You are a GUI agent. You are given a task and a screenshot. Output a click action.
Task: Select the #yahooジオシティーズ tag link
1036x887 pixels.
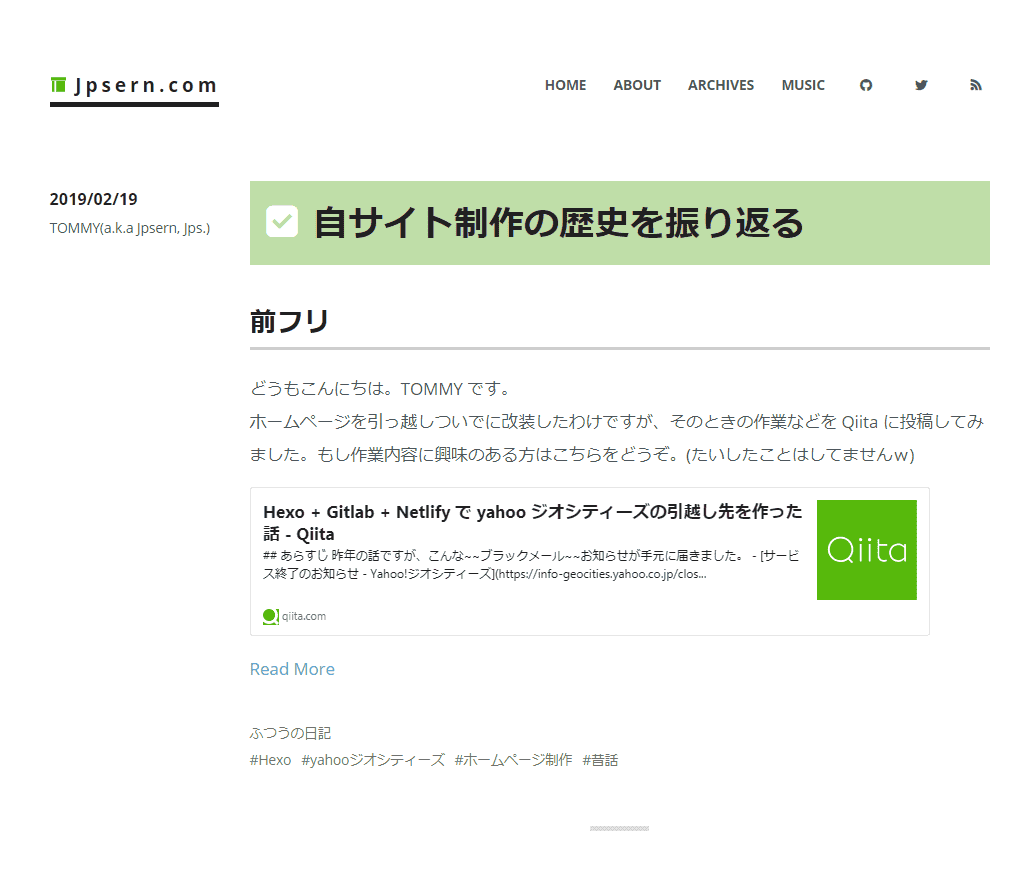click(x=373, y=760)
